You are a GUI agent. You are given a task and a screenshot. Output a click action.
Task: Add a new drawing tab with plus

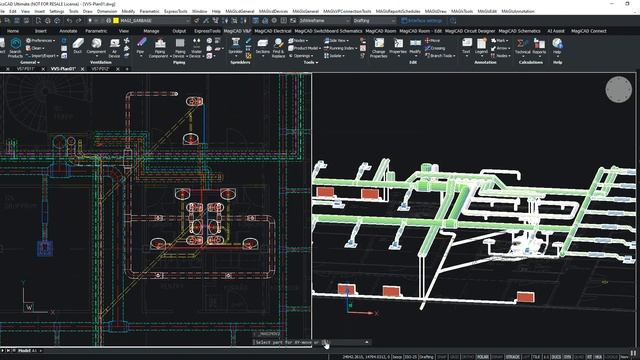127,69
